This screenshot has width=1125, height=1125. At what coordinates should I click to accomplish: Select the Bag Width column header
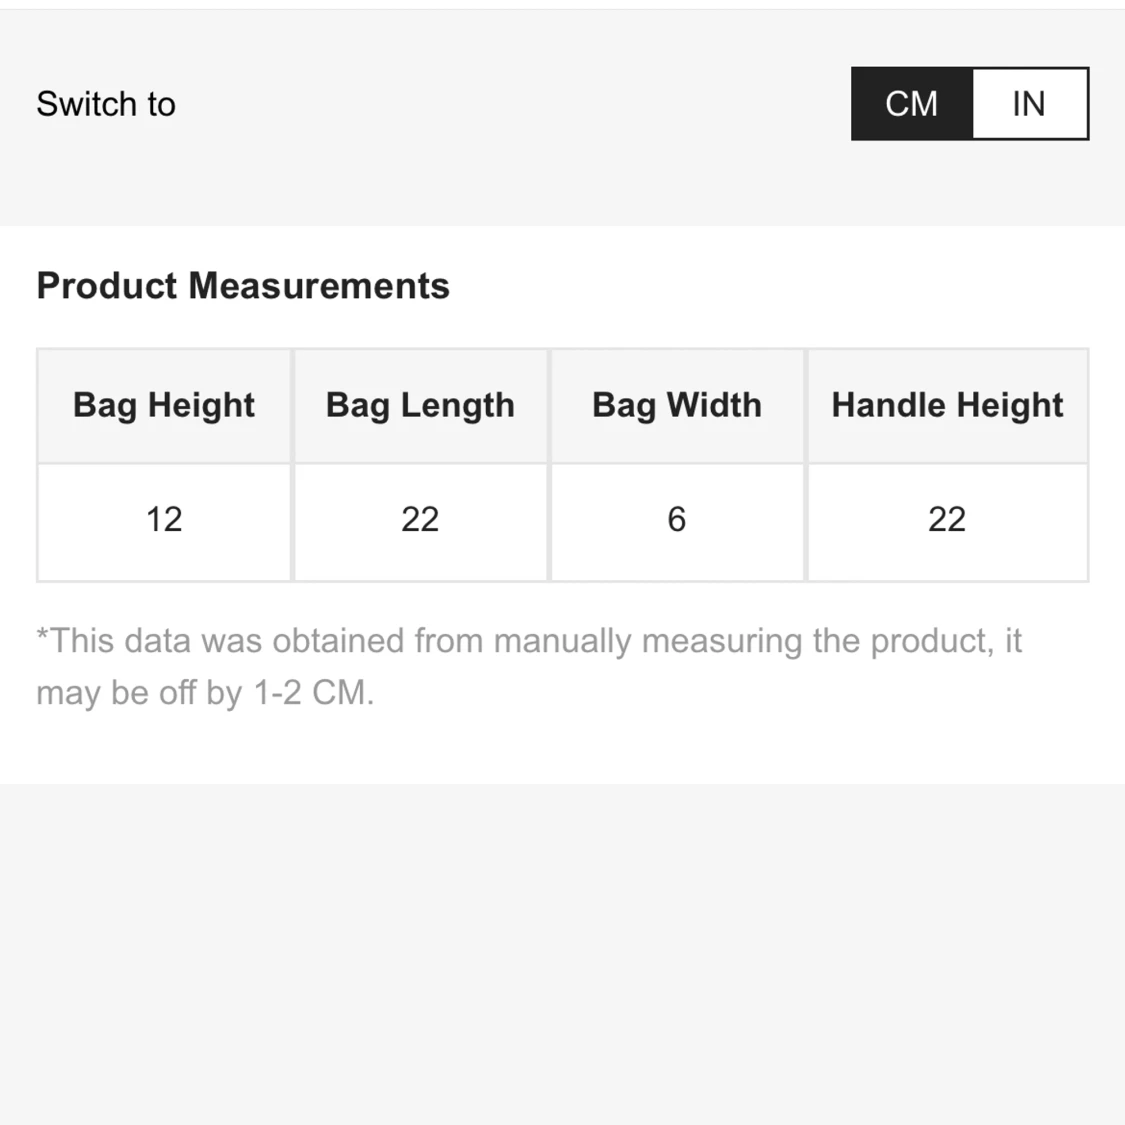677,405
